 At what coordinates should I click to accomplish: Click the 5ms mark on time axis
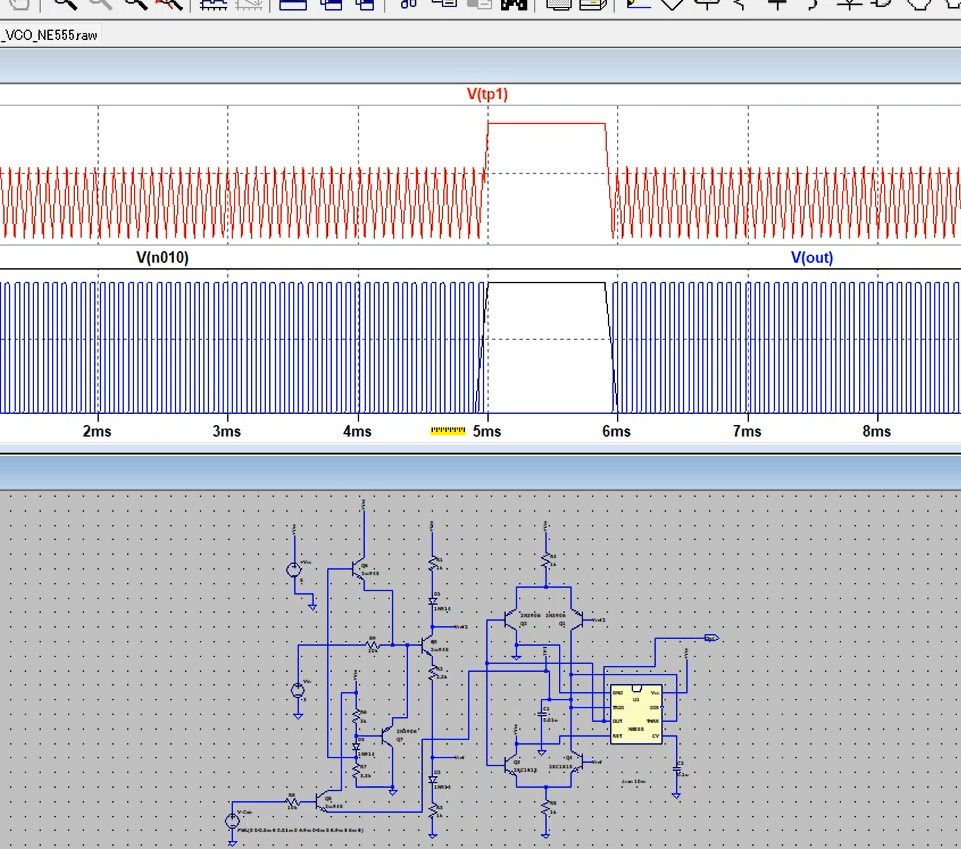487,431
